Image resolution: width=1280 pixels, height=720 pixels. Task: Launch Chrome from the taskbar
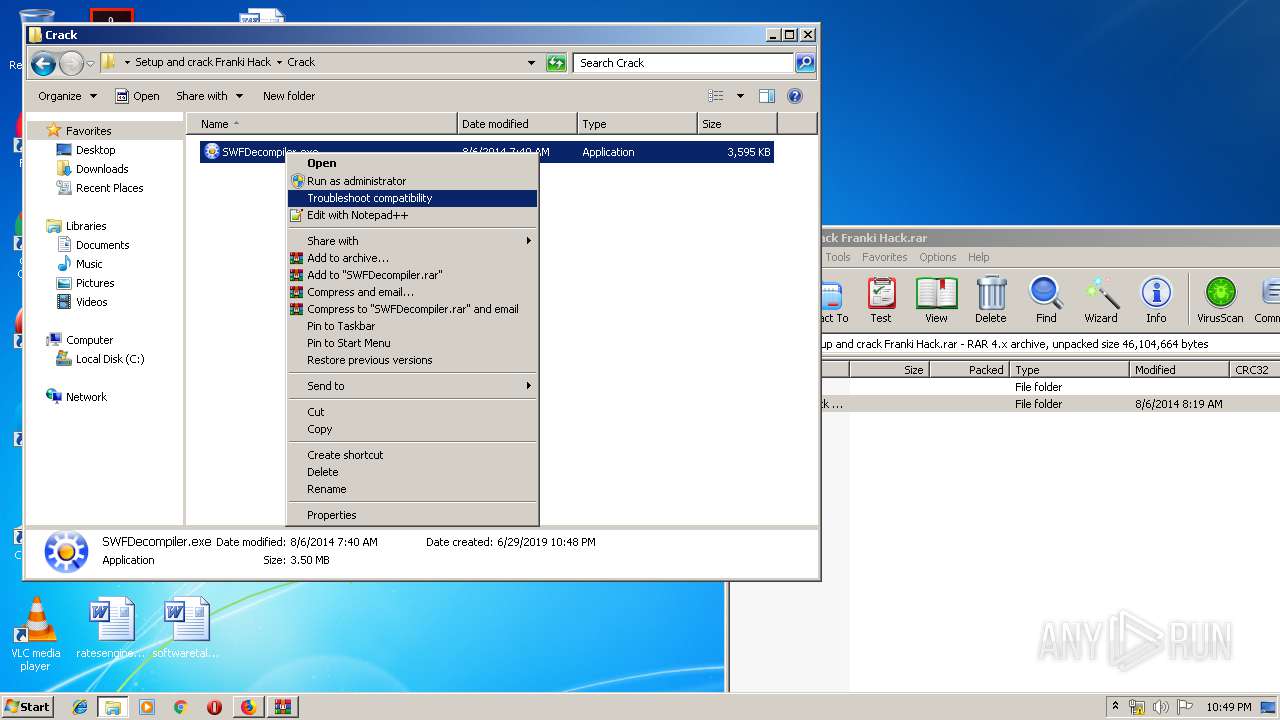(180, 707)
